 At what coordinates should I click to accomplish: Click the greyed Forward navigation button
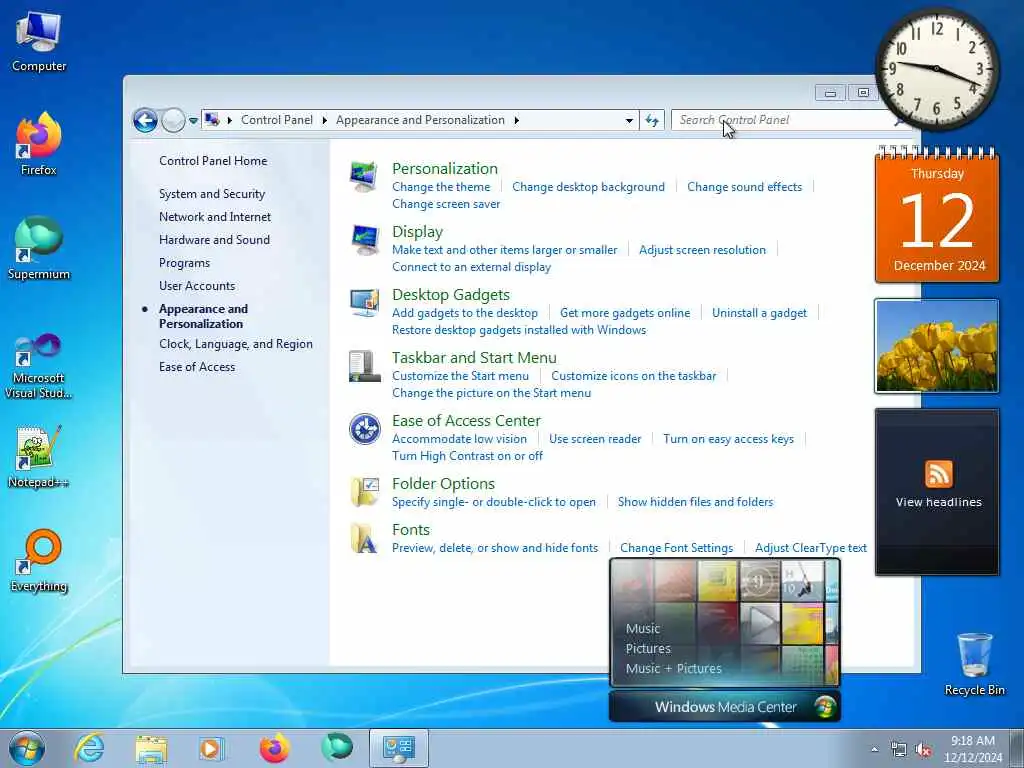(173, 120)
